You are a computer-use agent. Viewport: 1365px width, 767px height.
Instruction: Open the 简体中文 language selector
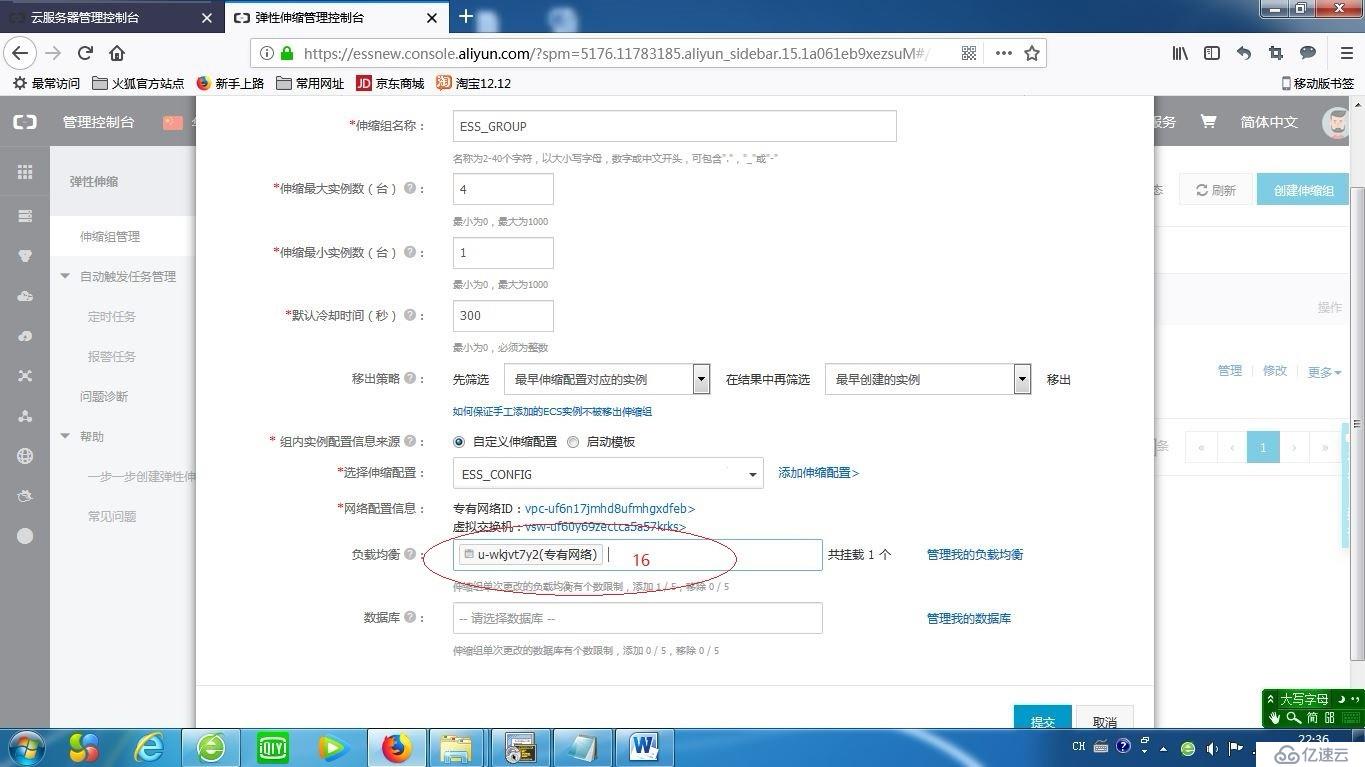tap(1269, 122)
